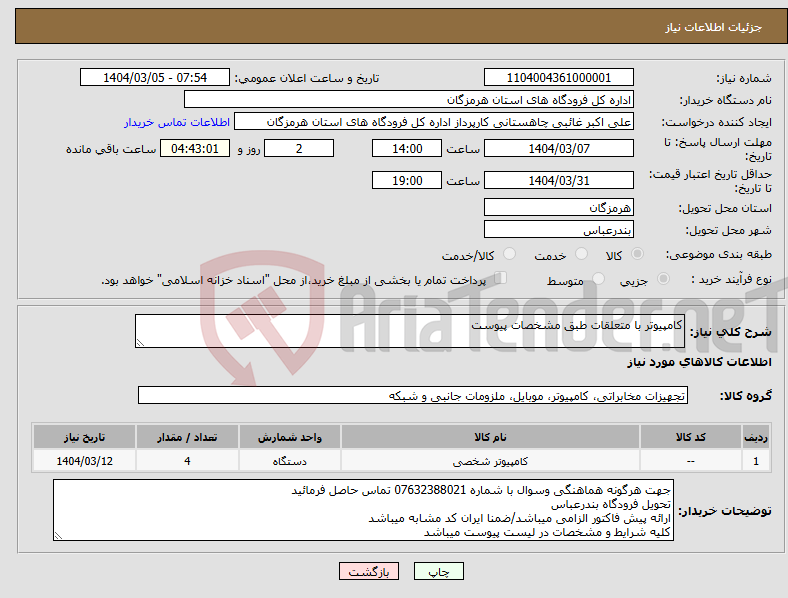Click the جزئیات اطلاعات نیاز header title

coord(714,27)
